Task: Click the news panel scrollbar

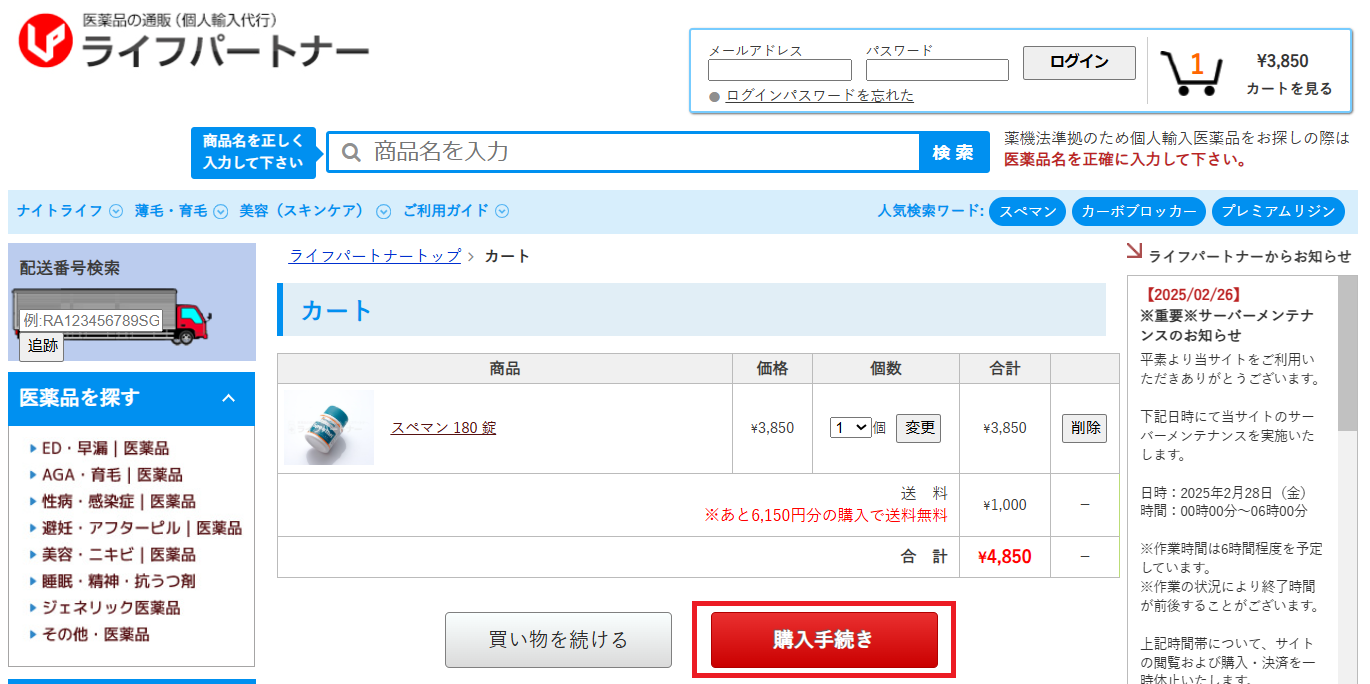Action: point(1348,352)
